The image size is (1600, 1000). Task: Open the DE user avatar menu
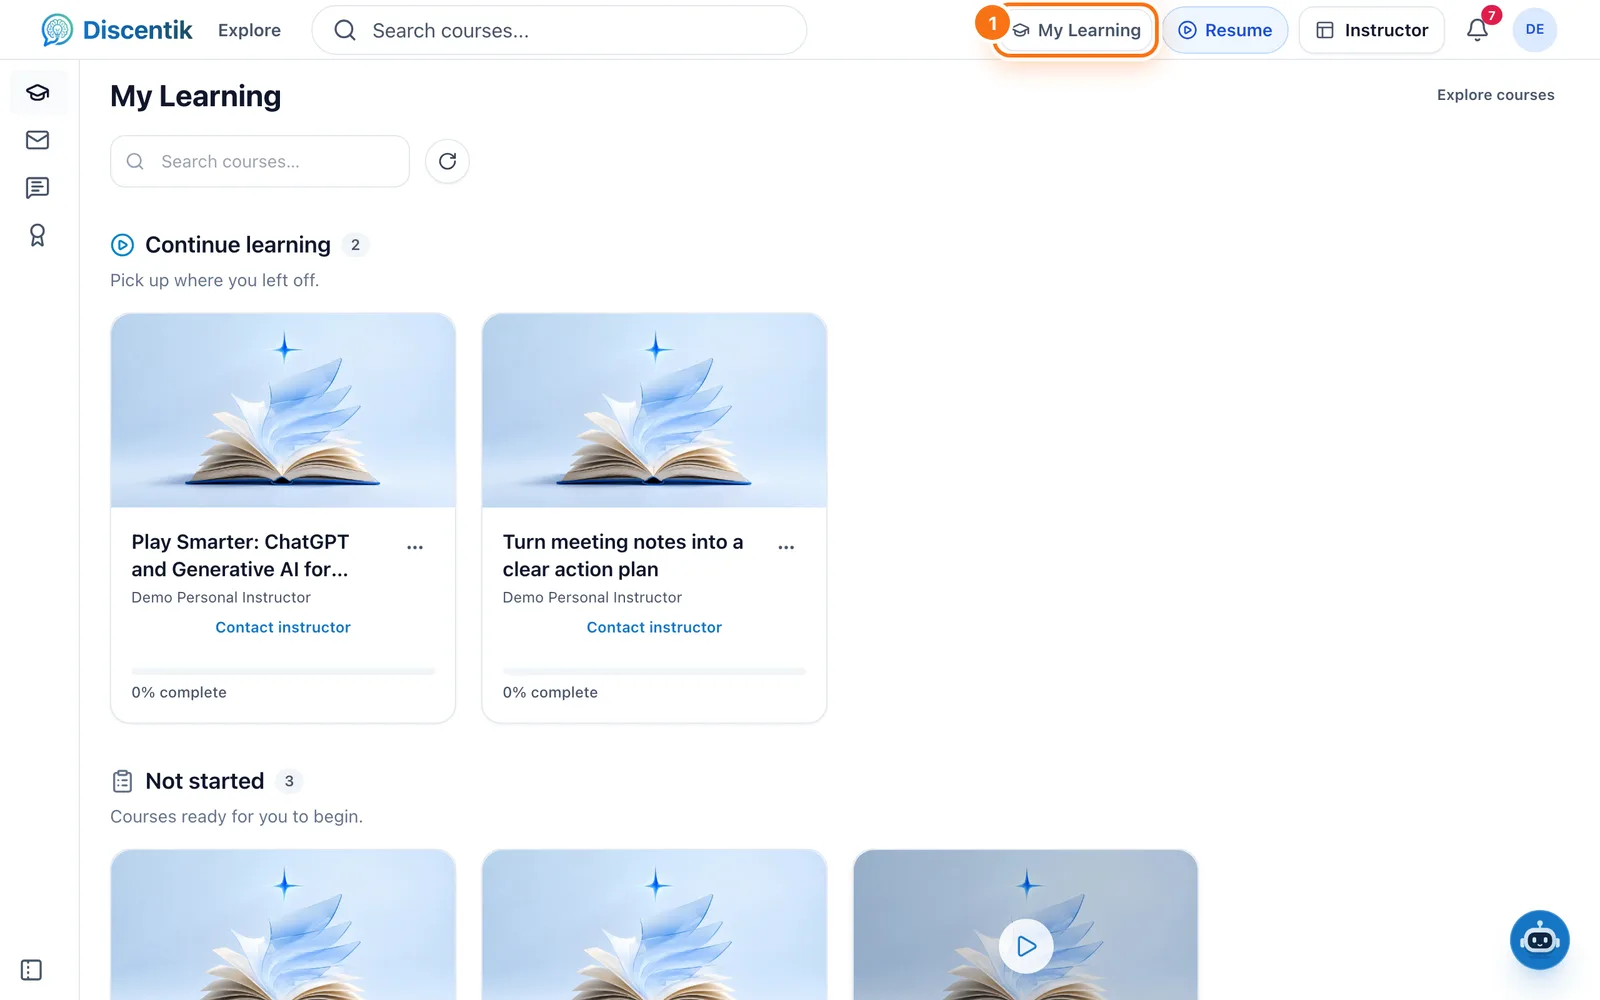click(x=1535, y=30)
